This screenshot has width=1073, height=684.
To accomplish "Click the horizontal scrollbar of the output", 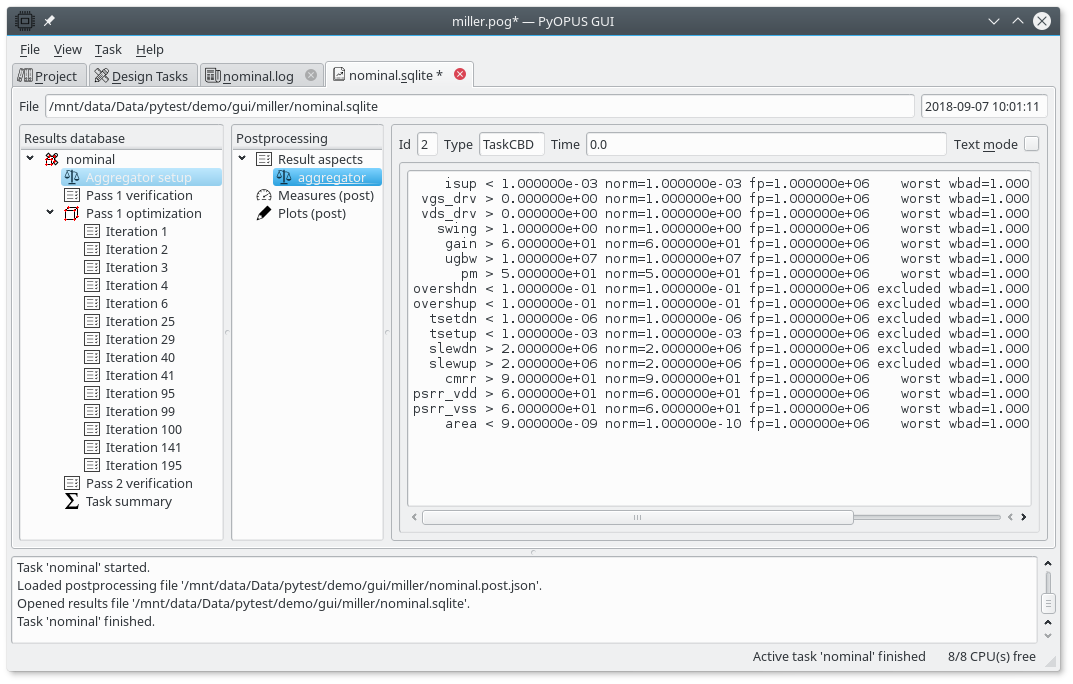I will pos(637,517).
